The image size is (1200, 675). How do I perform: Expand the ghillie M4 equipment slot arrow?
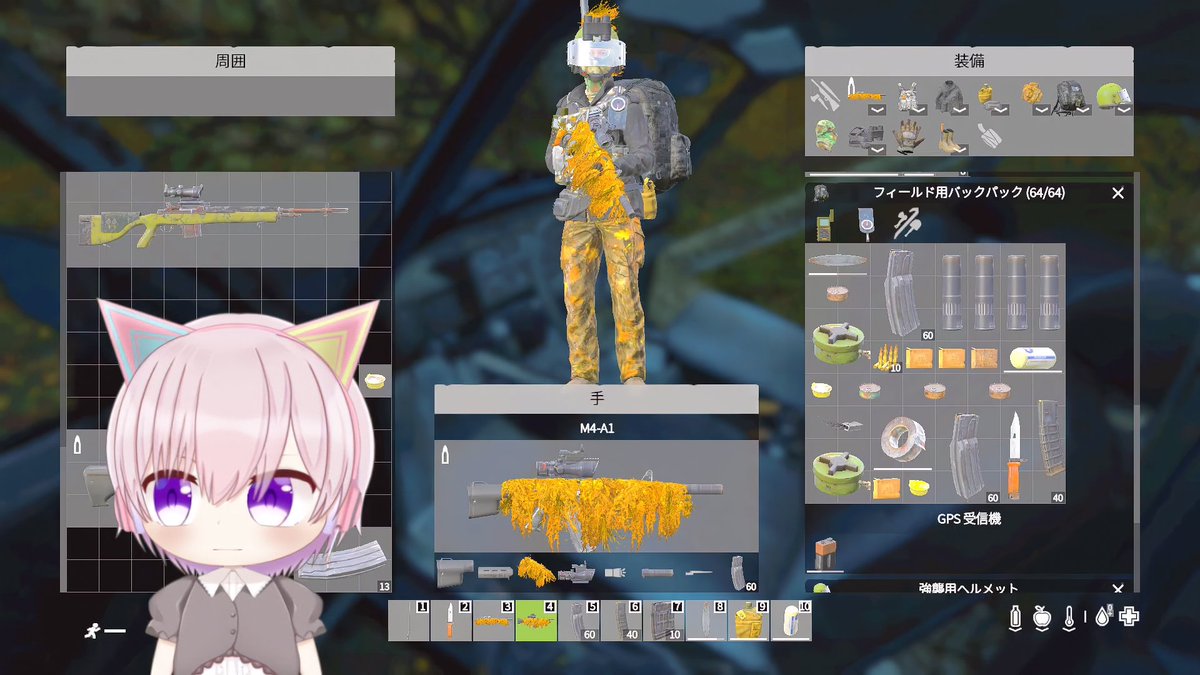click(877, 110)
